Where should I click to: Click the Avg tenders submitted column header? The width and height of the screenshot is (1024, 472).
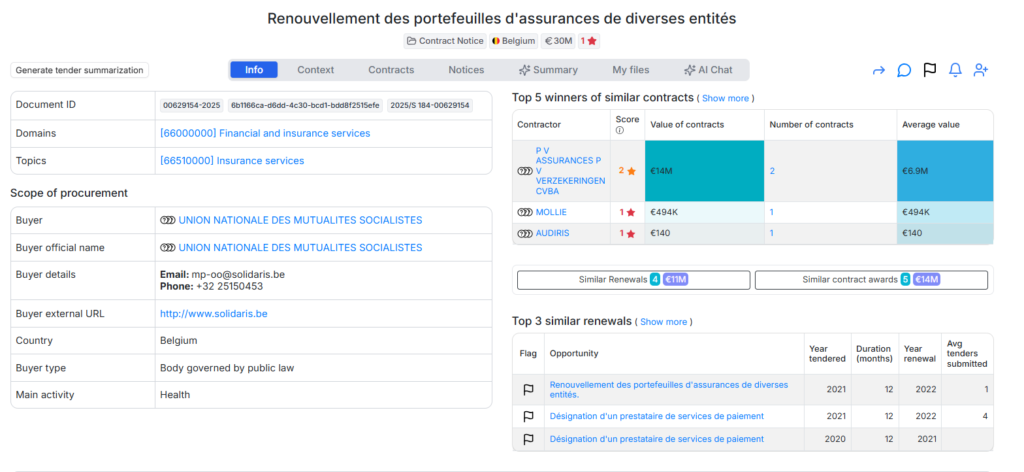click(967, 353)
